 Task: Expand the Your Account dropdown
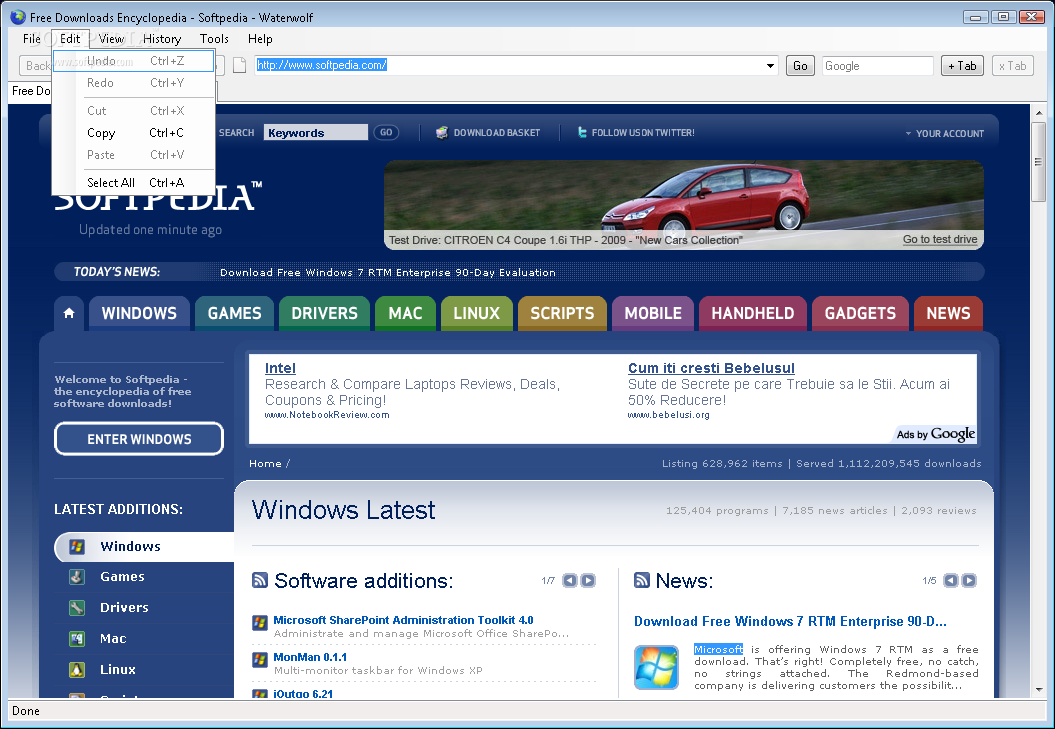click(x=945, y=133)
